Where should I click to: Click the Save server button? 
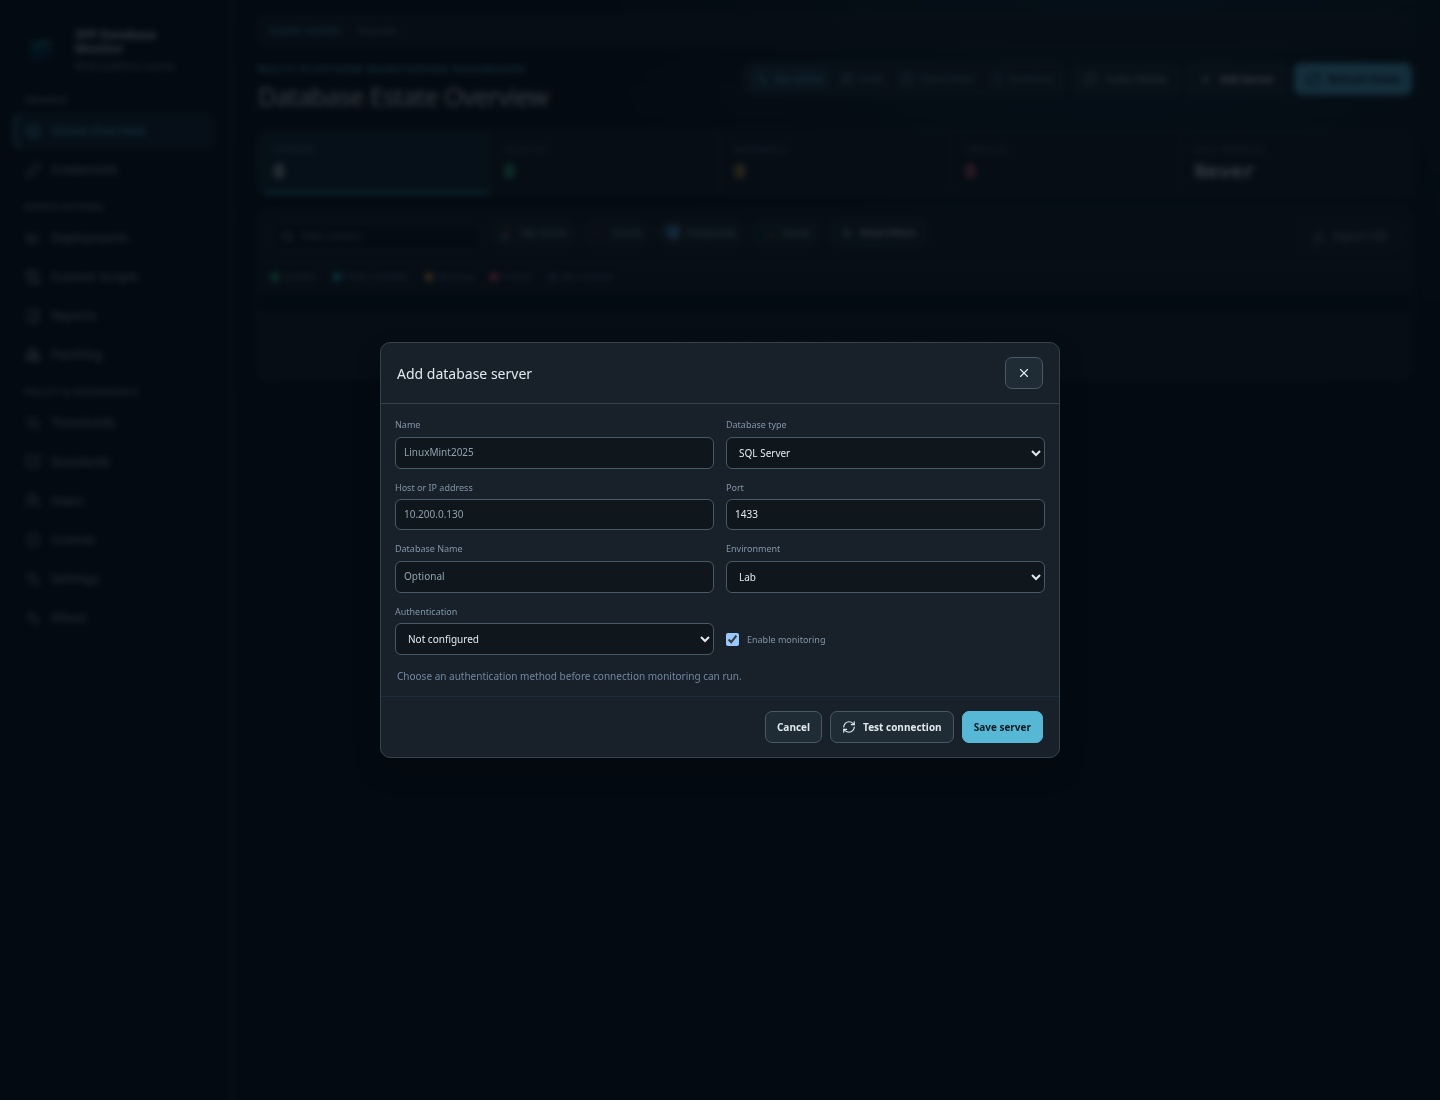click(x=1002, y=727)
